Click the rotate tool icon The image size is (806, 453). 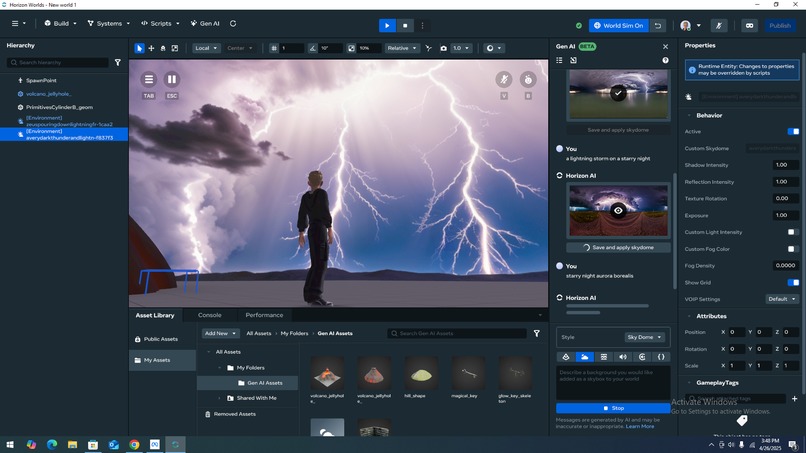tap(163, 48)
